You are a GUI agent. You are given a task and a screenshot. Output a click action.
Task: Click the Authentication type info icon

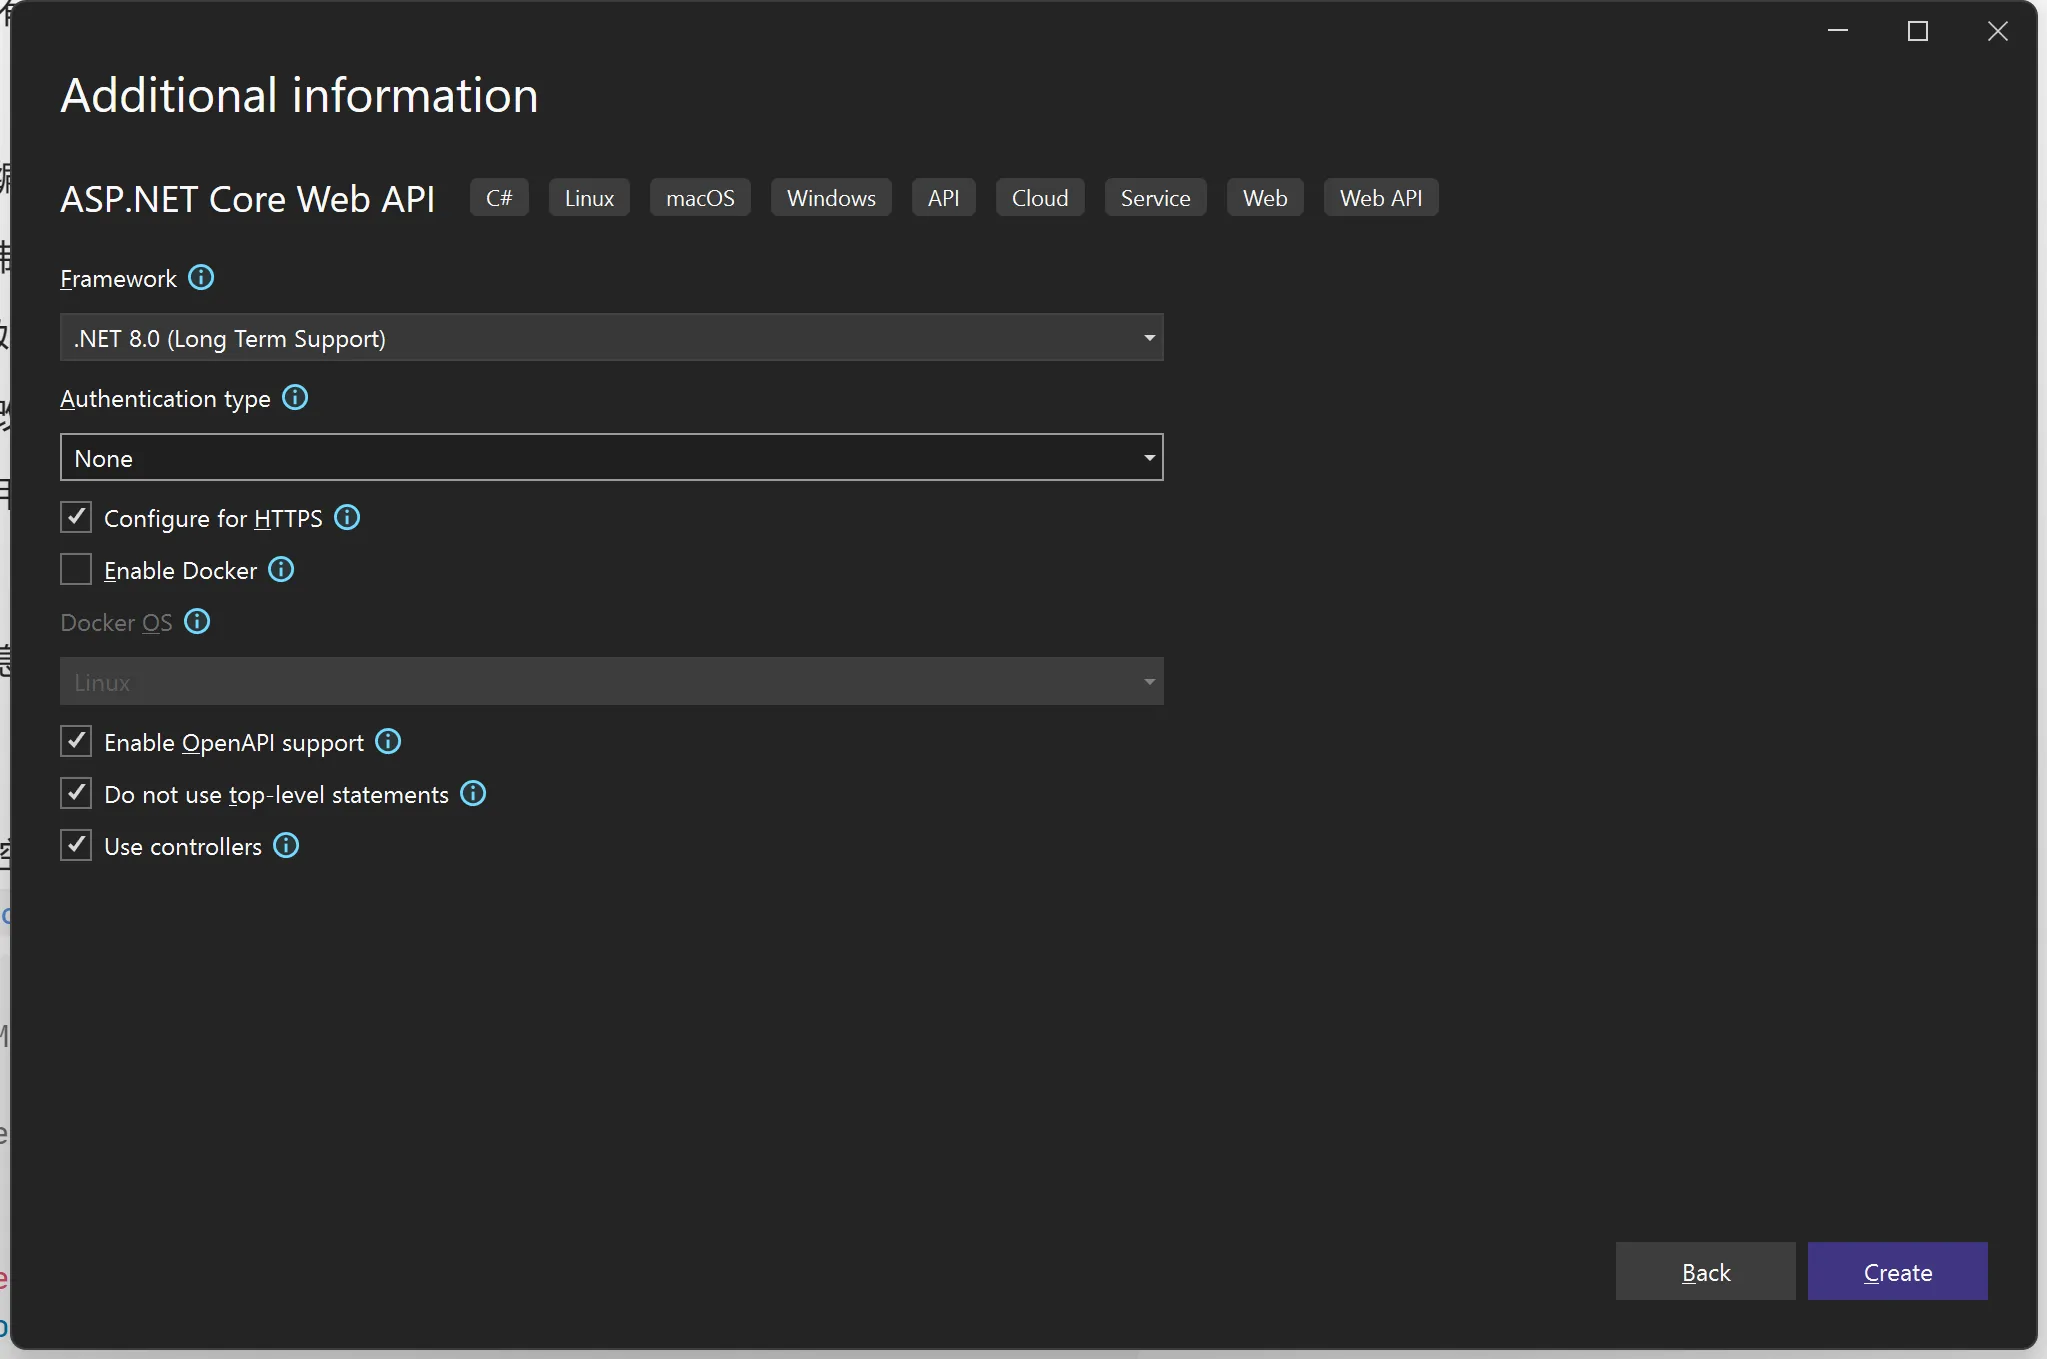click(x=295, y=397)
